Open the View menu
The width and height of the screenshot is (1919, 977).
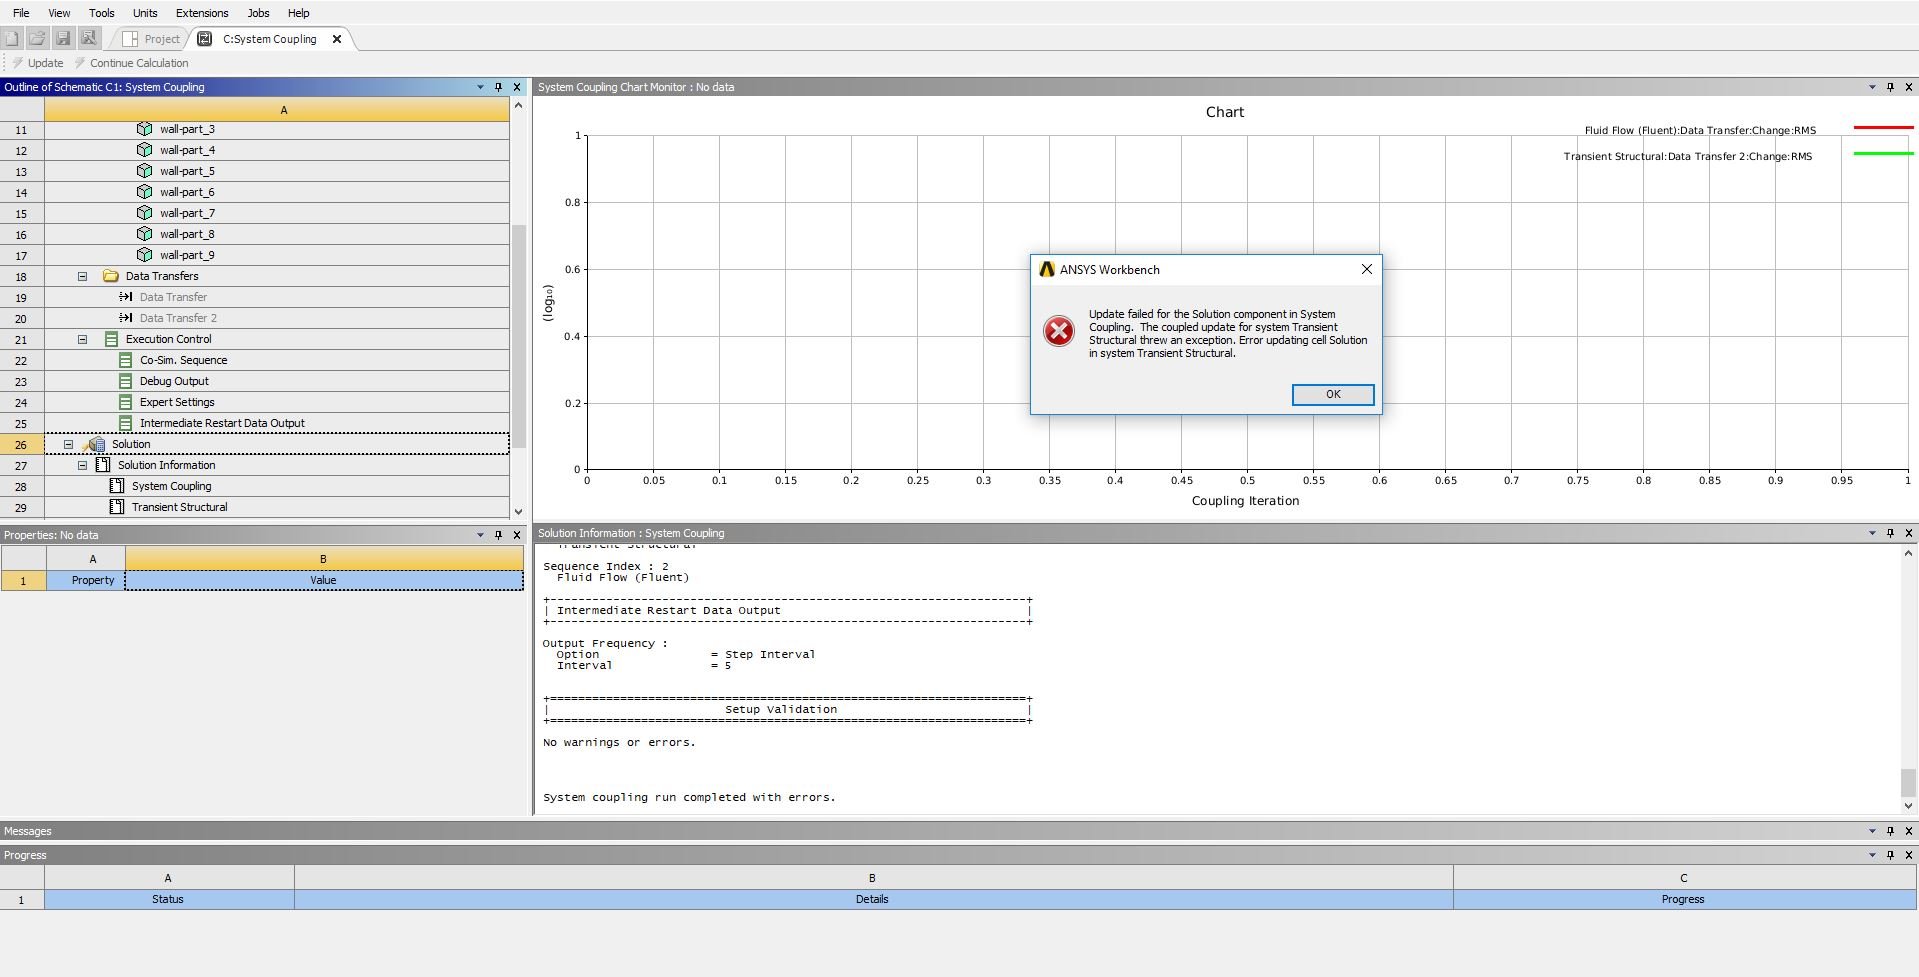pyautogui.click(x=59, y=13)
